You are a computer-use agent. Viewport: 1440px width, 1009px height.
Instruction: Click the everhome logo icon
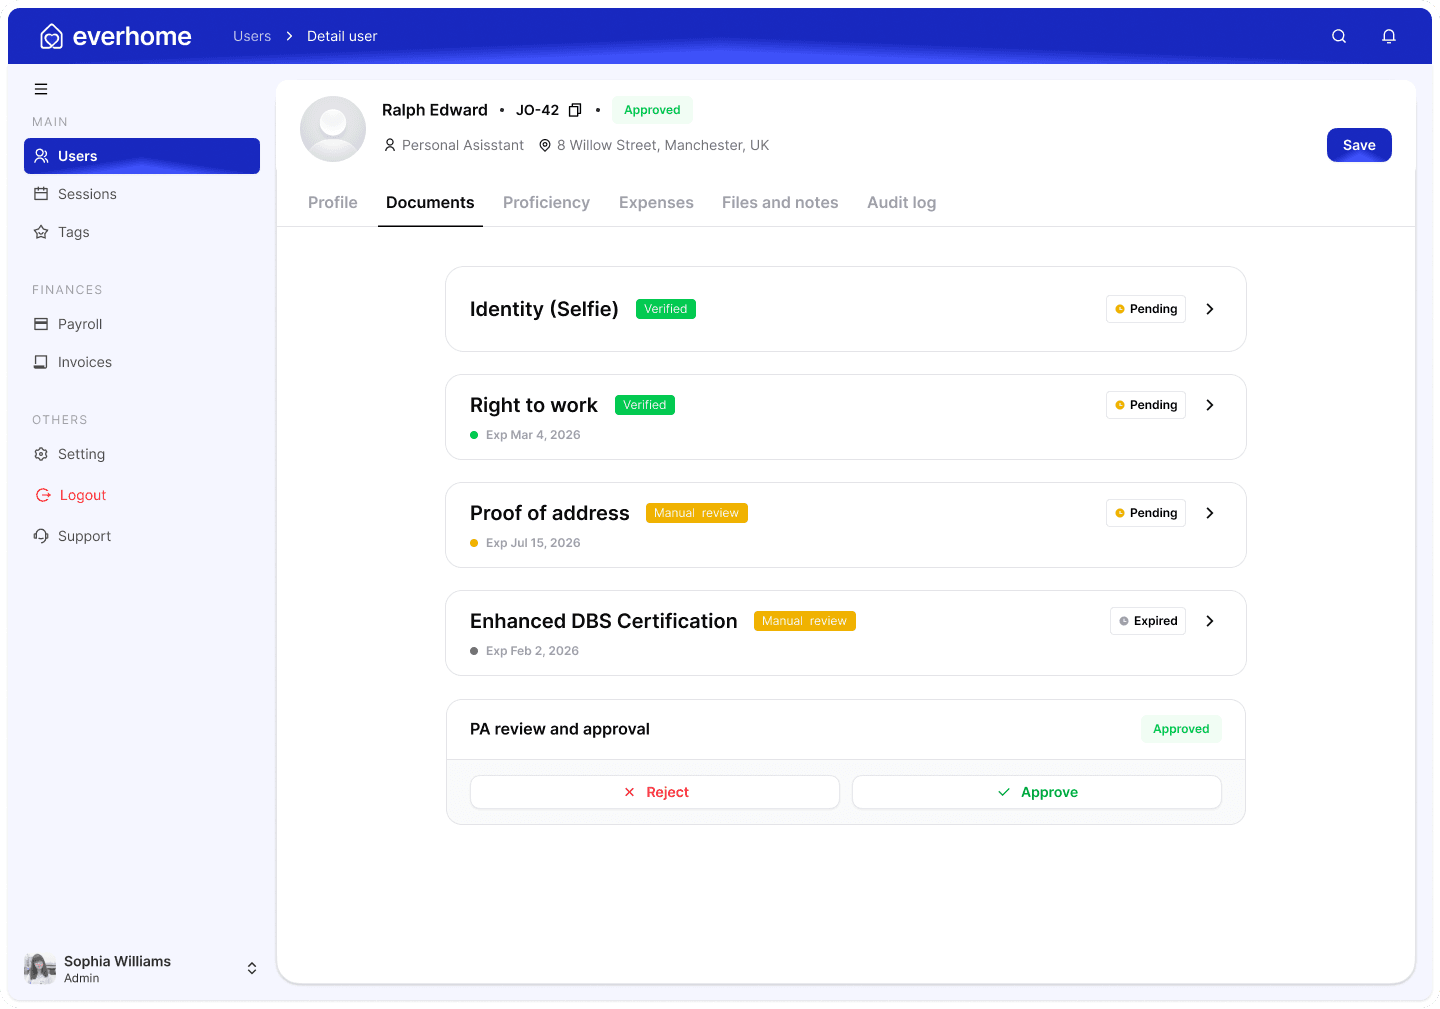click(x=51, y=37)
